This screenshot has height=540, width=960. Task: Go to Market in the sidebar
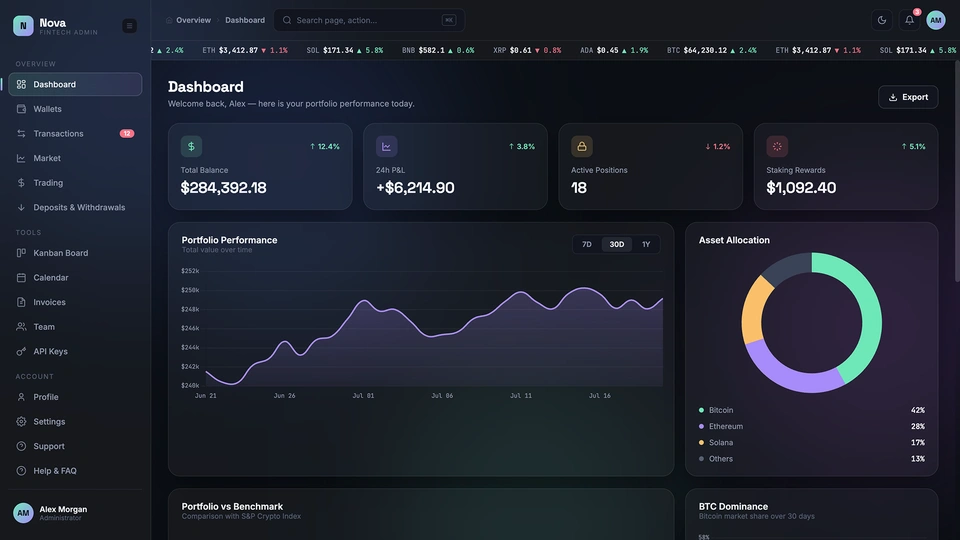coord(75,158)
